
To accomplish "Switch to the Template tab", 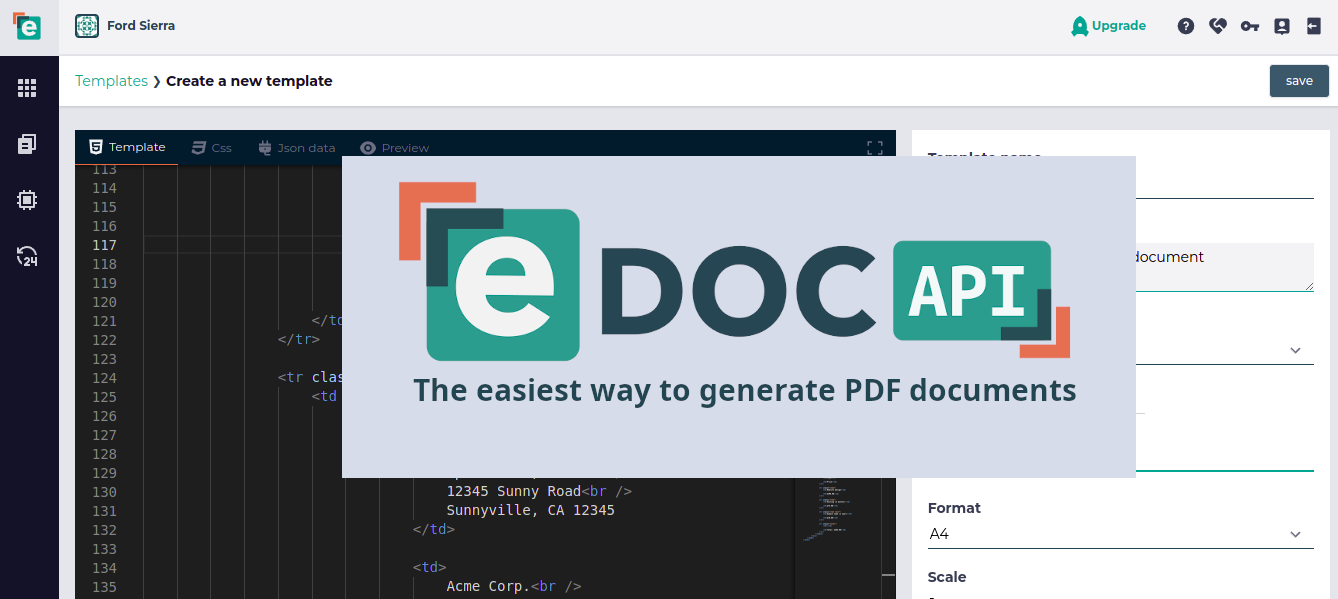I will [127, 147].
